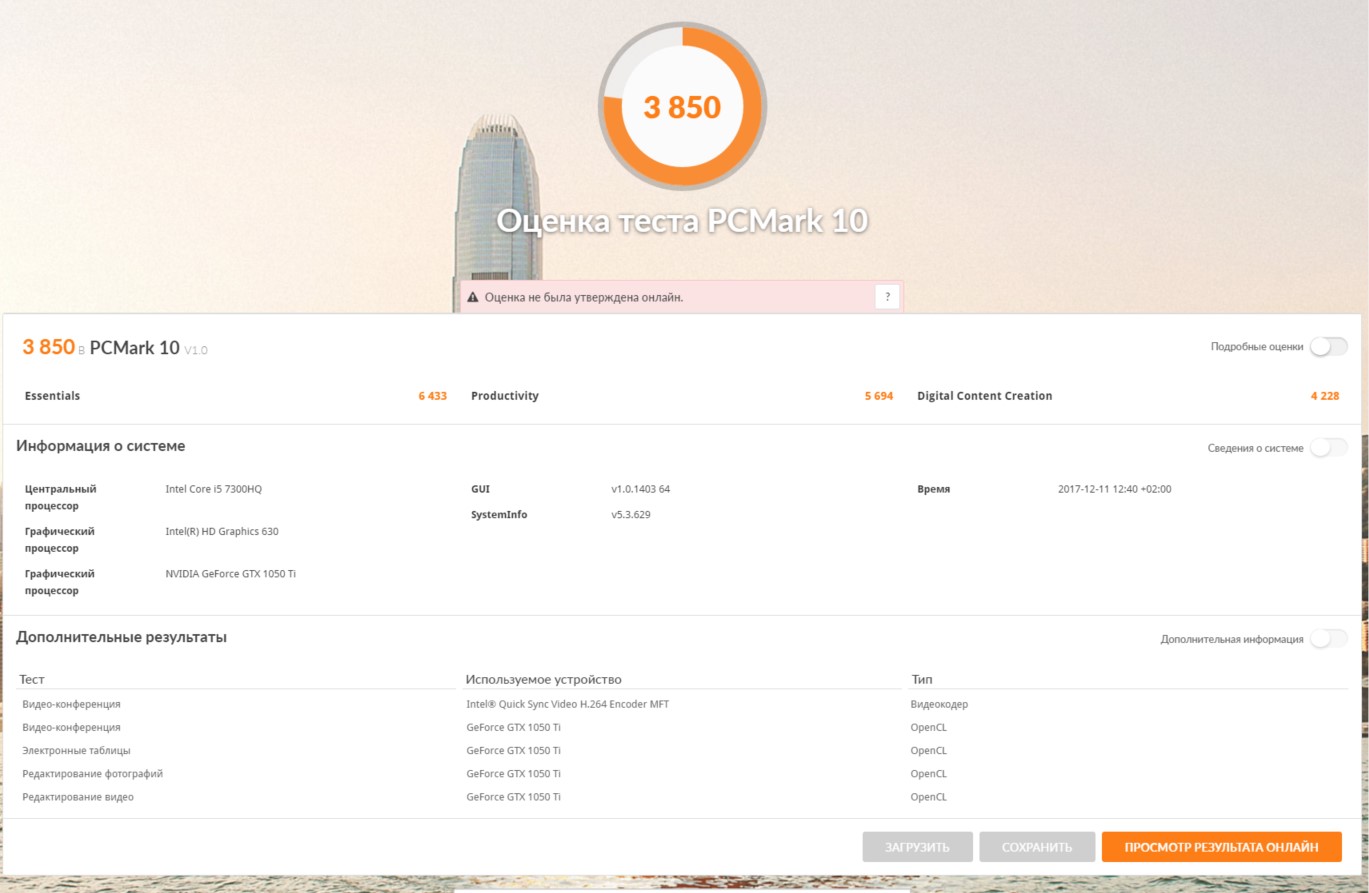Toggle the Сведения о системе switch
Image resolution: width=1369 pixels, height=893 pixels.
pos(1329,448)
